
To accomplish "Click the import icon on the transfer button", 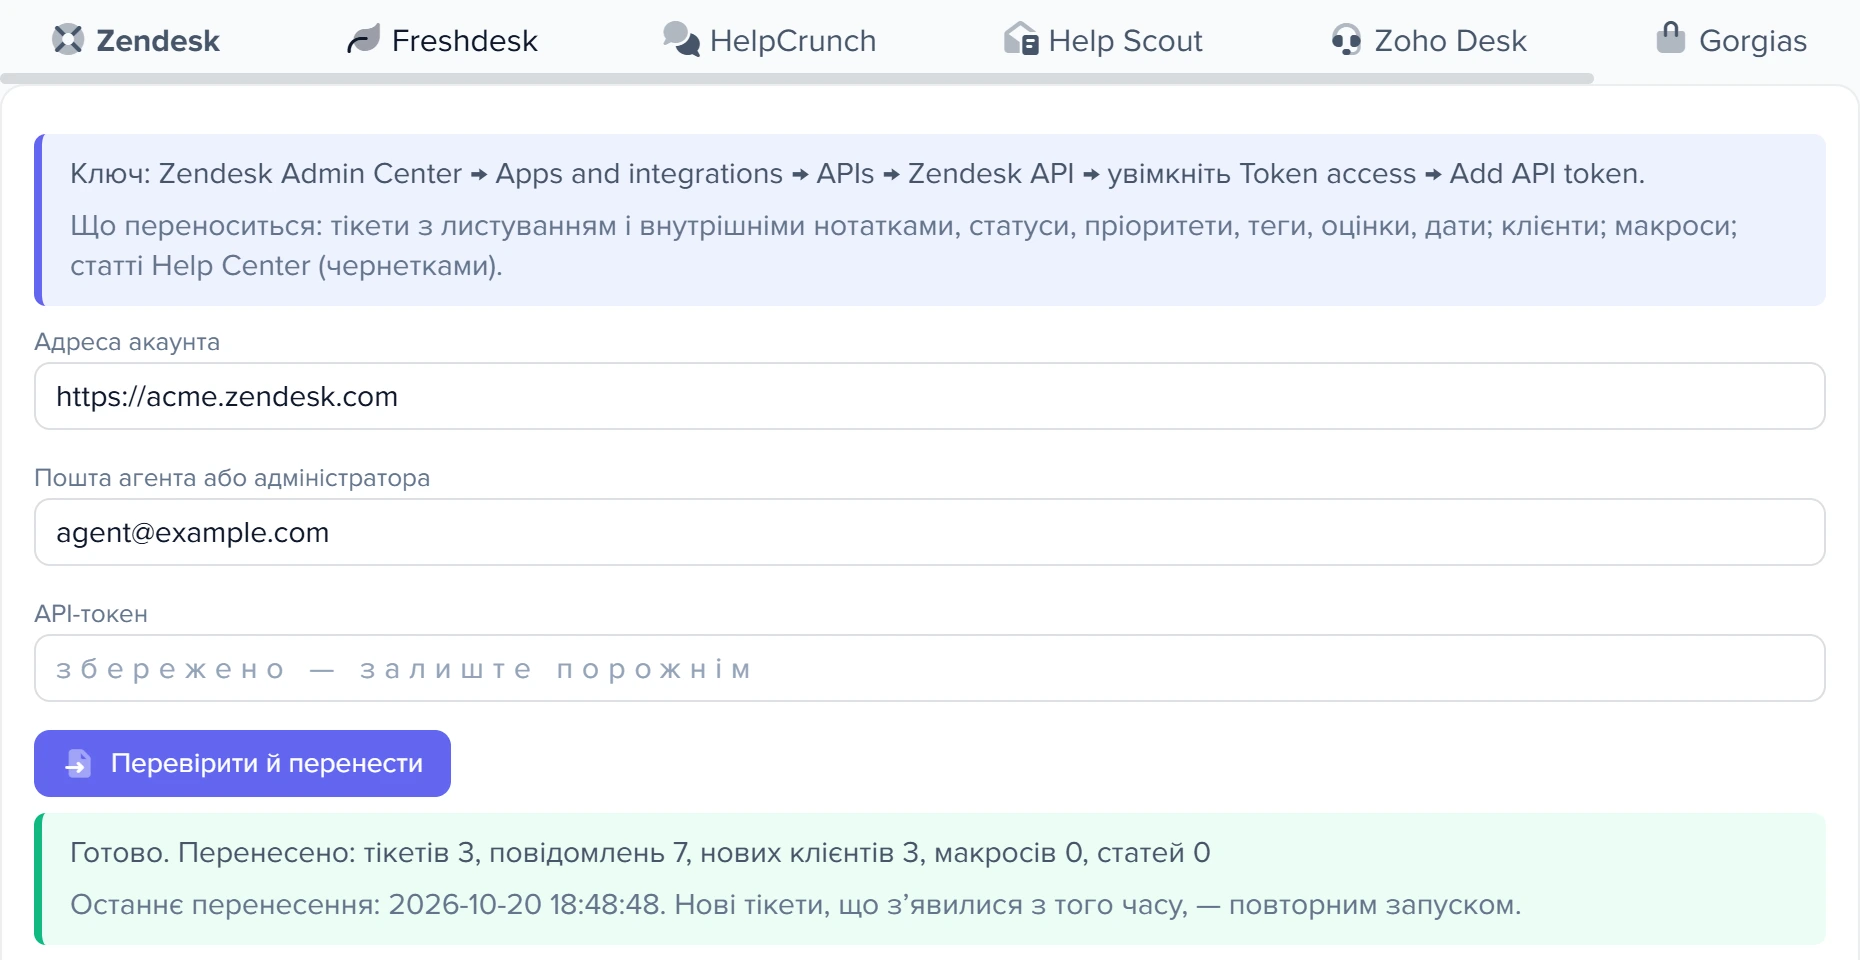I will pos(78,763).
